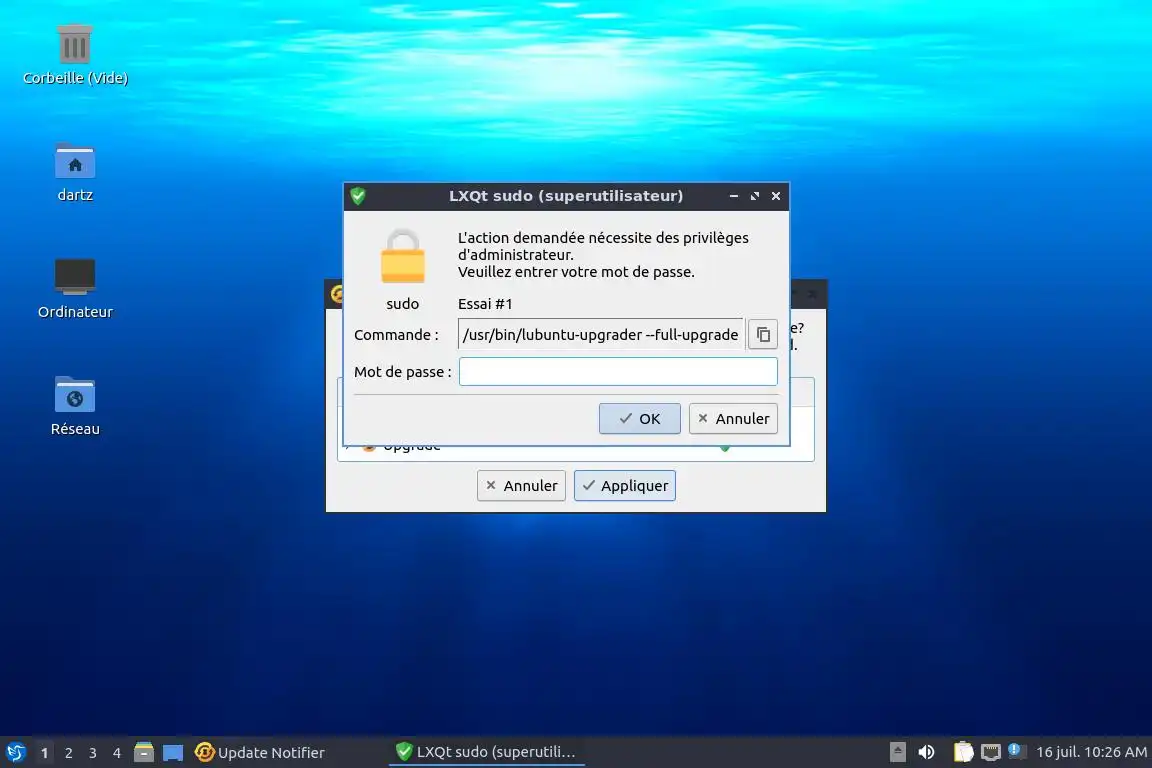The height and width of the screenshot is (768, 1152).
Task: Minimize the LXQt sudo dialog
Action: 733,196
